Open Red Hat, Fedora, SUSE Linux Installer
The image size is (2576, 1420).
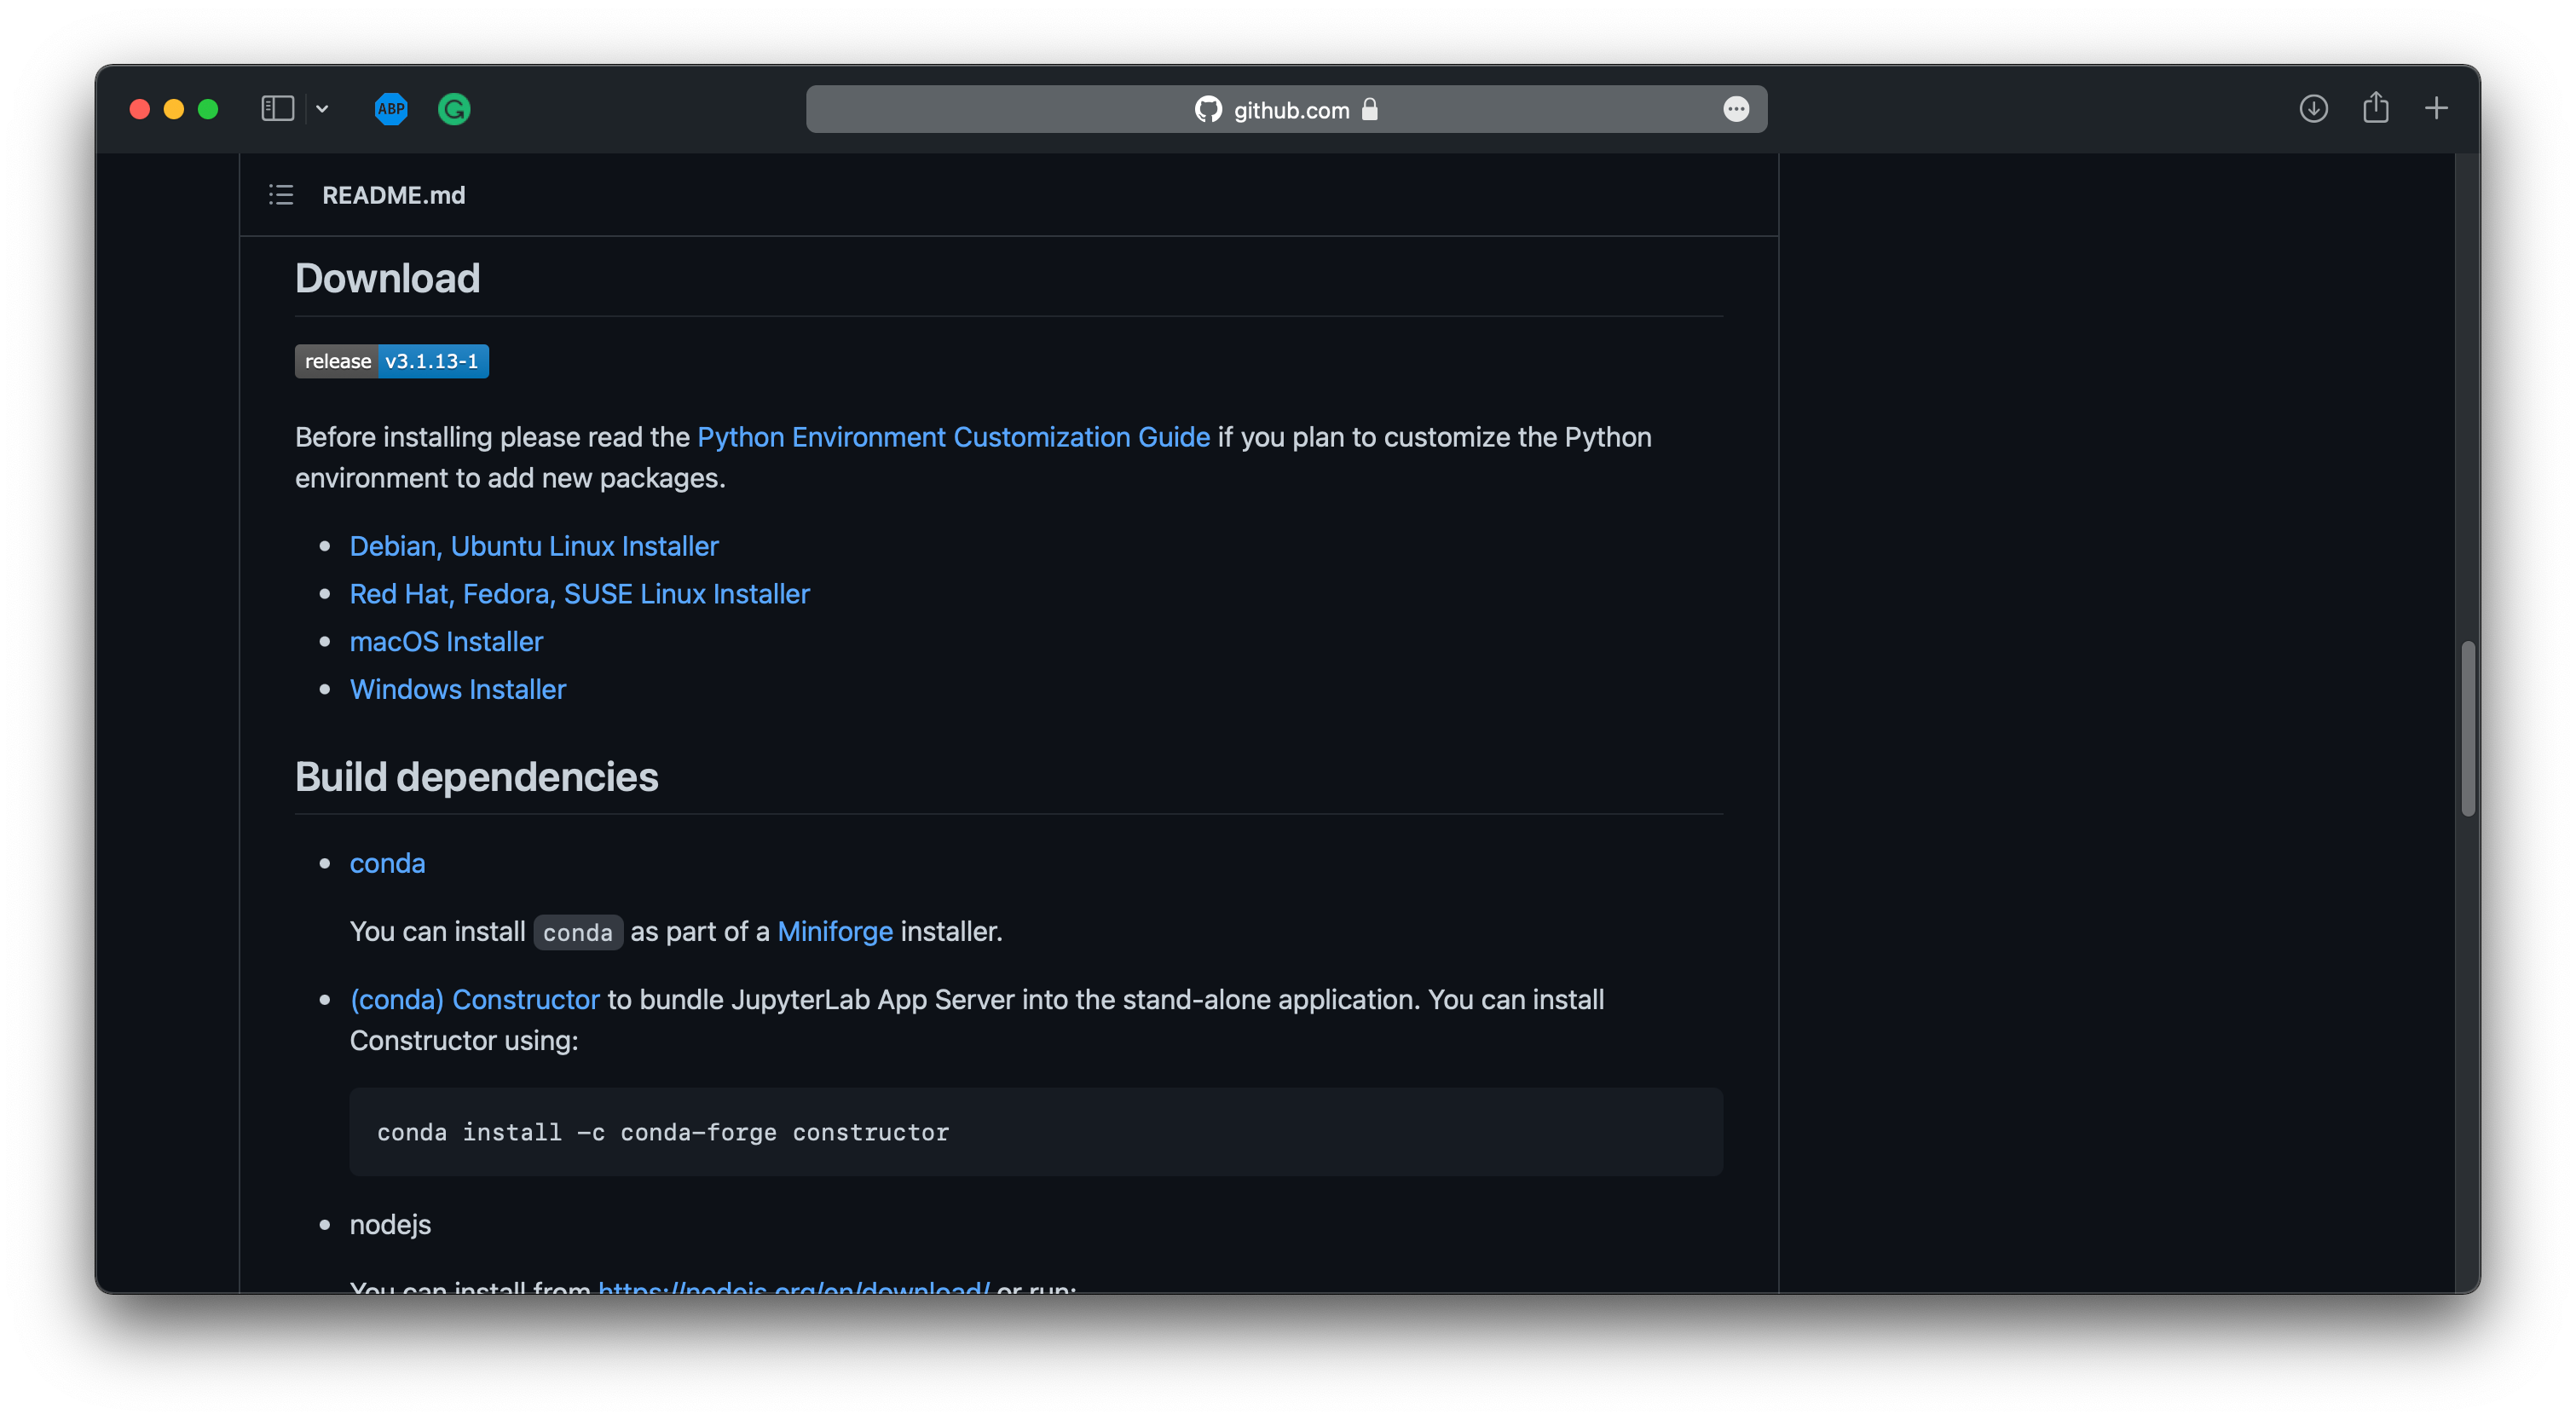[x=579, y=594]
